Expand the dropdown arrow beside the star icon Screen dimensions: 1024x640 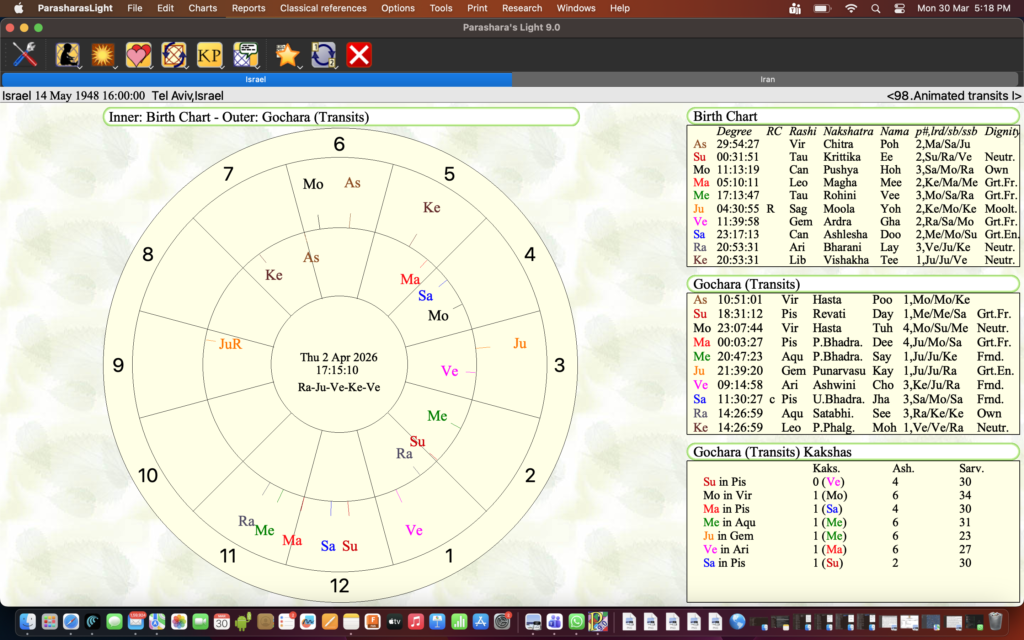[x=302, y=66]
